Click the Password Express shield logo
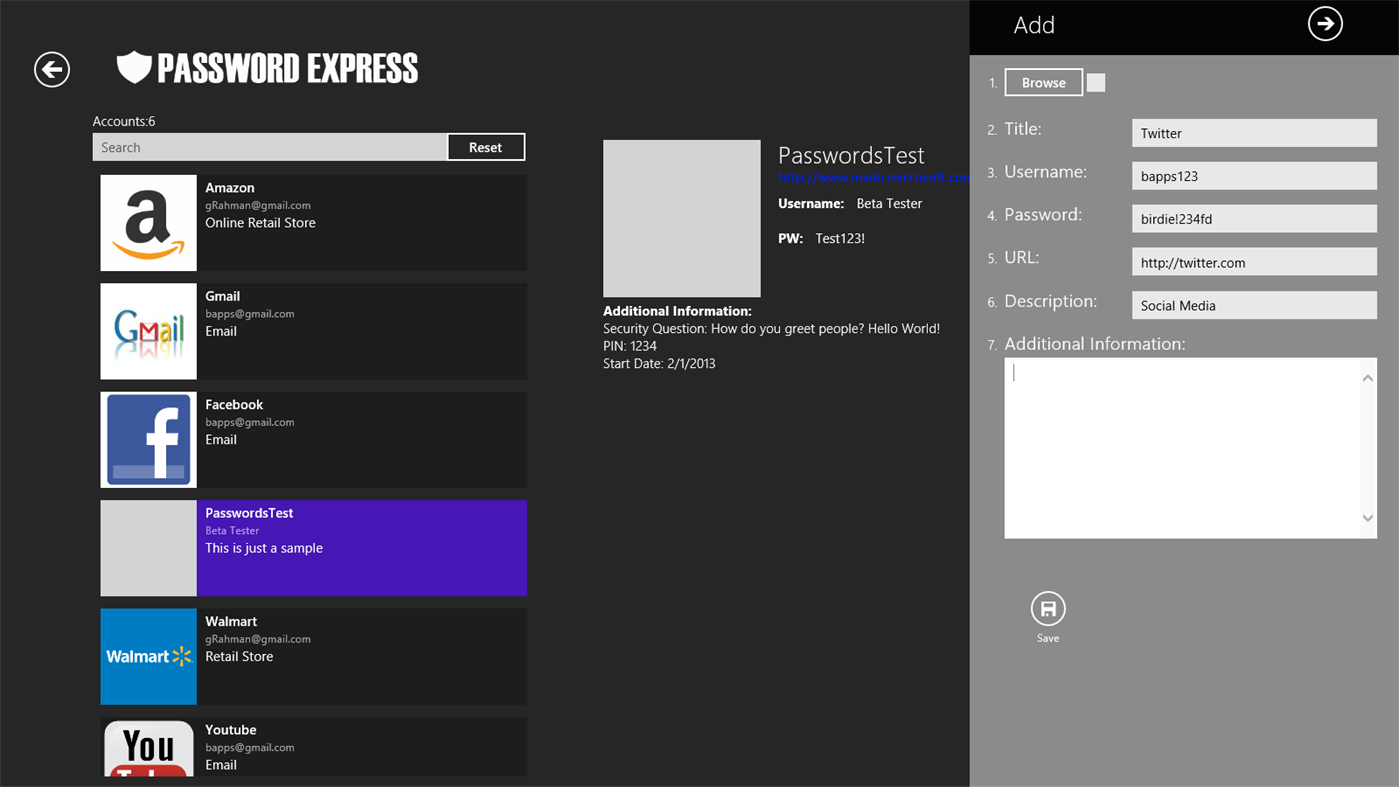The image size is (1399, 787). [x=134, y=68]
